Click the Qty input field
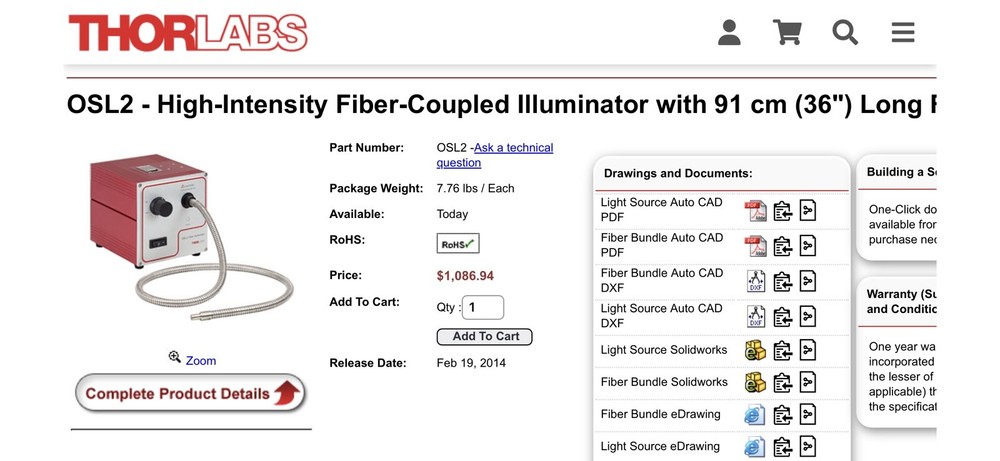Viewport: 1000px width, 461px height. (484, 308)
